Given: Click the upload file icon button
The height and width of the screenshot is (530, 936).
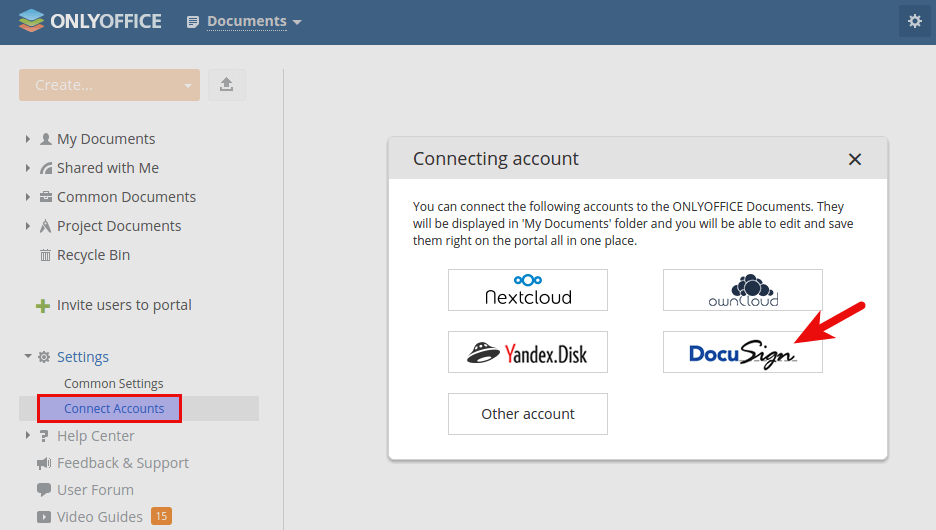Looking at the screenshot, I should click(227, 85).
